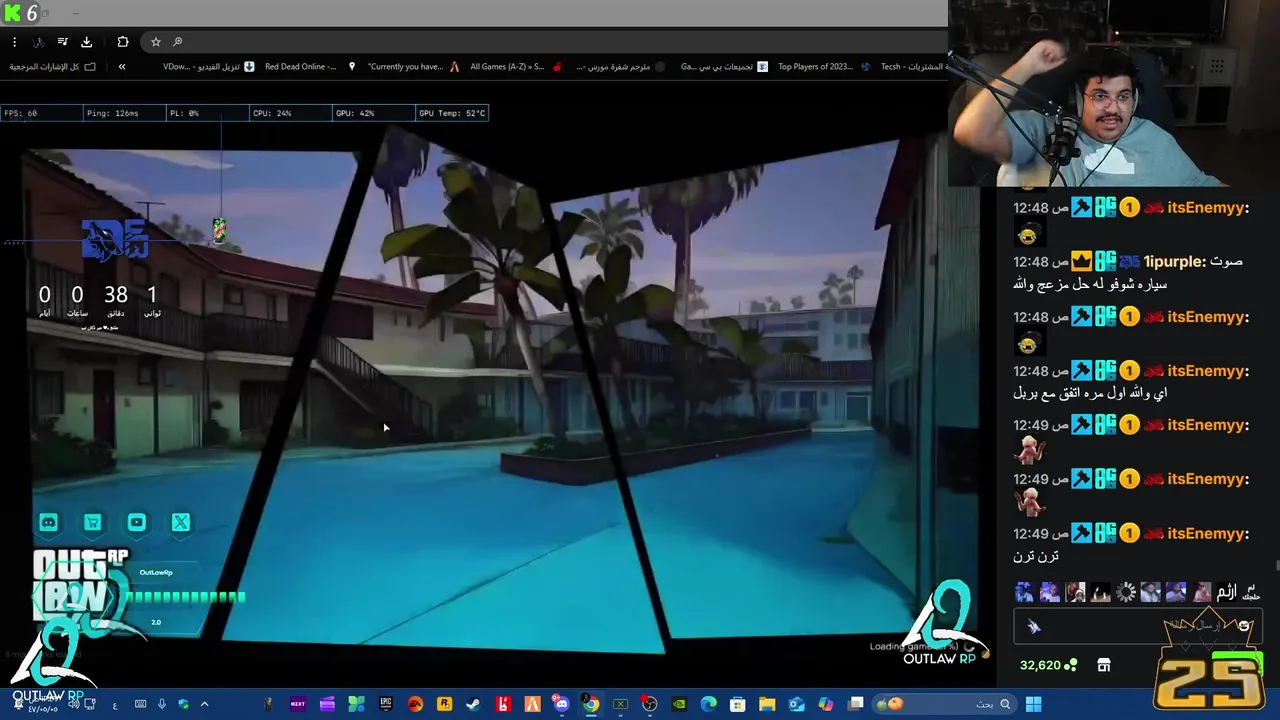Viewport: 1280px width, 720px height.
Task: Click the touch keyboard tray icon
Action: [140, 704]
